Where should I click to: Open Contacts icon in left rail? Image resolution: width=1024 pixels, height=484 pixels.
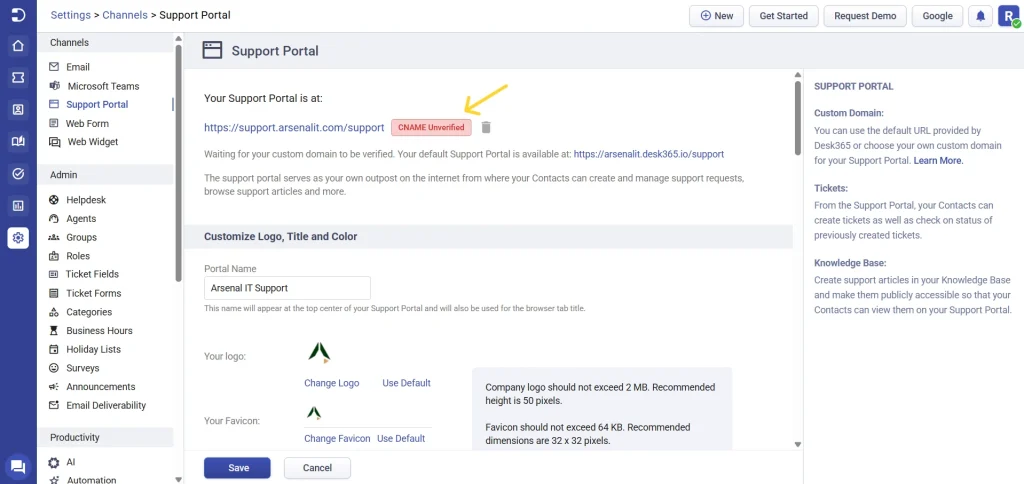[x=18, y=110]
